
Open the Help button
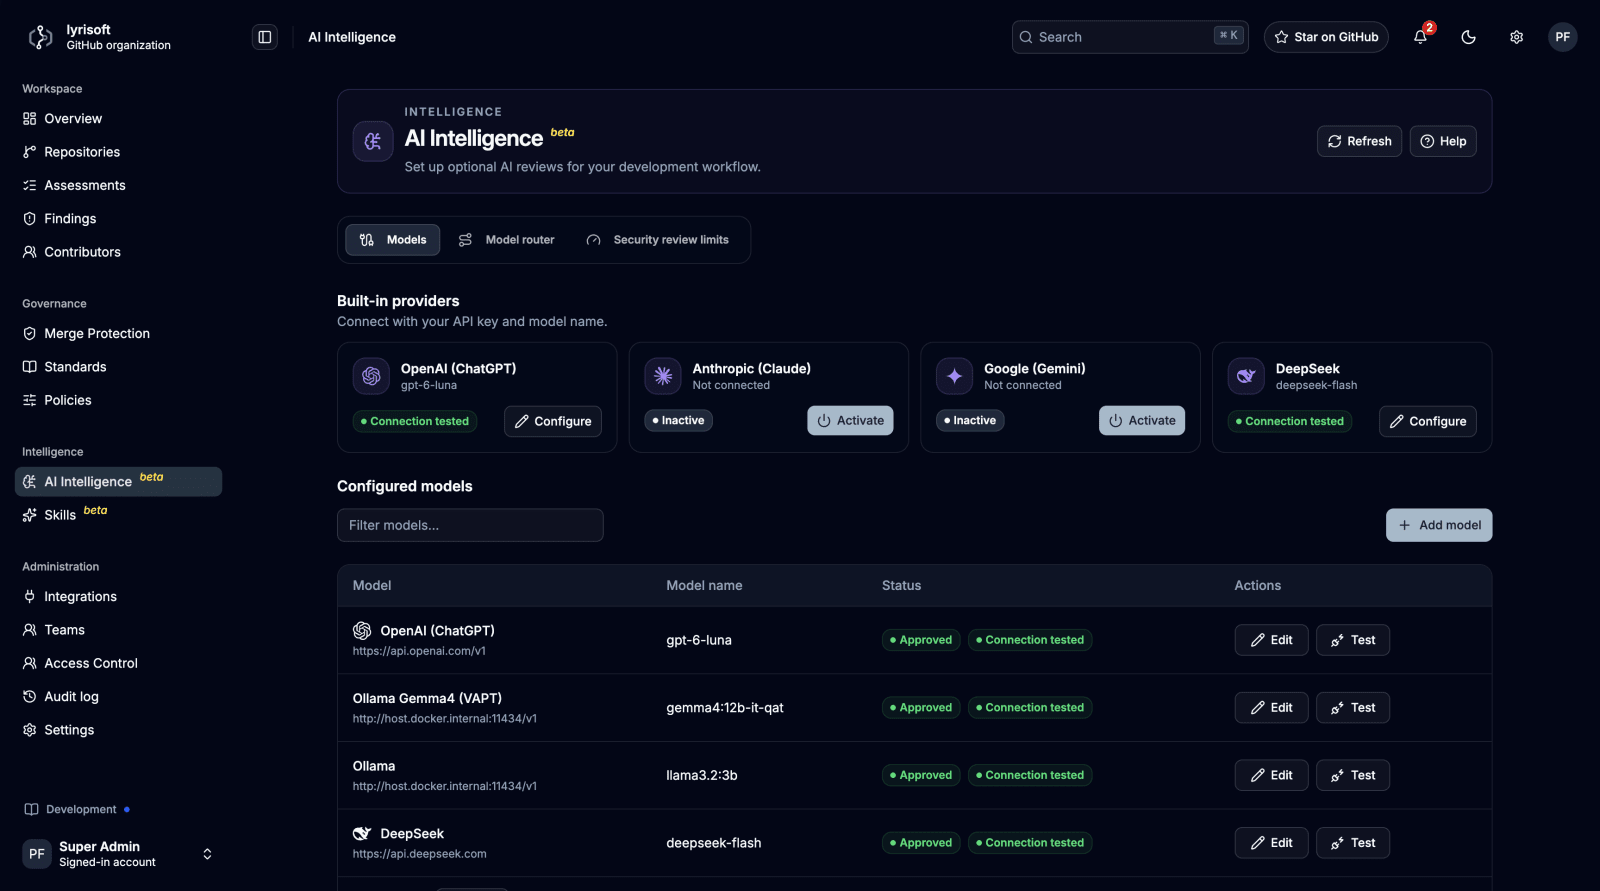pos(1443,141)
